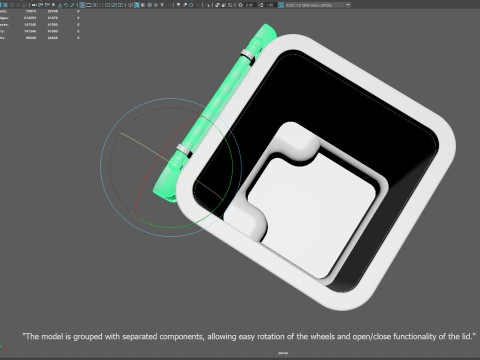This screenshot has height=360, width=480.
Task: Click the exposure reset icon
Action: pos(240,5)
